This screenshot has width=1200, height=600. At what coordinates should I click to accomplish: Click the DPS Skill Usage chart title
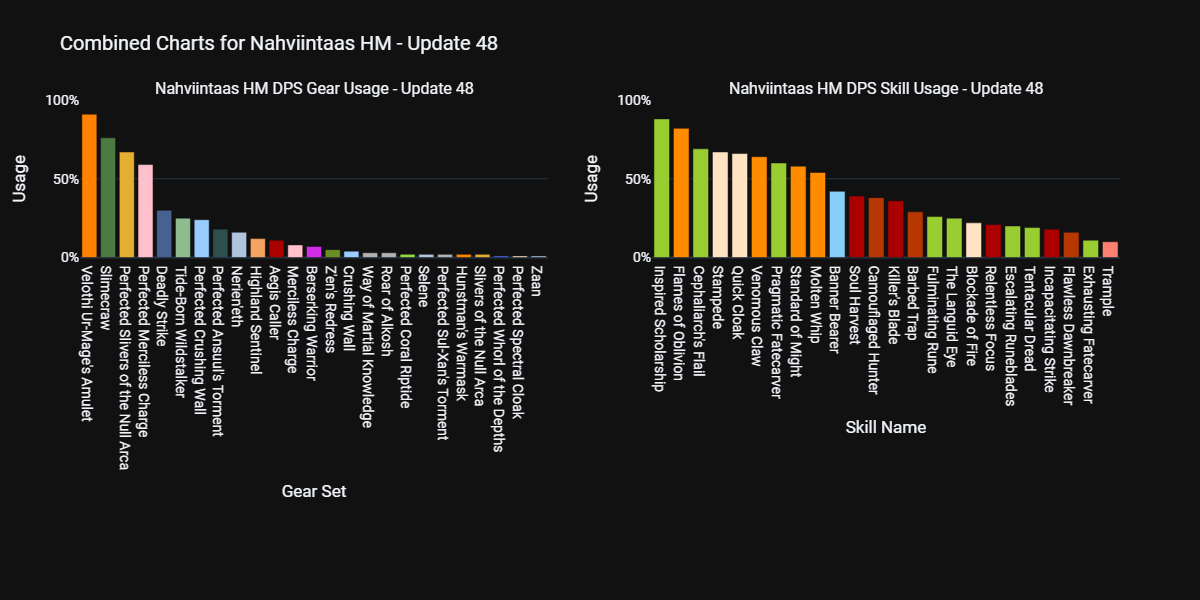pos(885,88)
